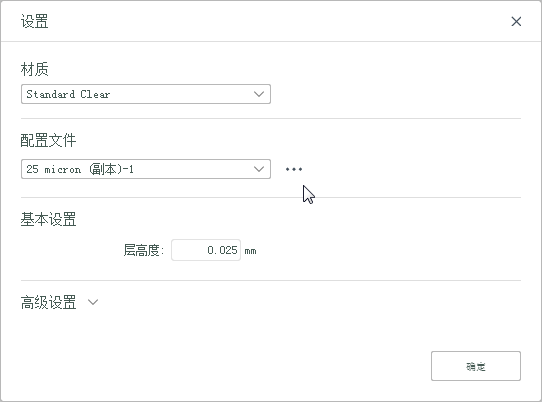This screenshot has width=542, height=402.
Task: Click the 材质 section label
Action: tap(34, 69)
